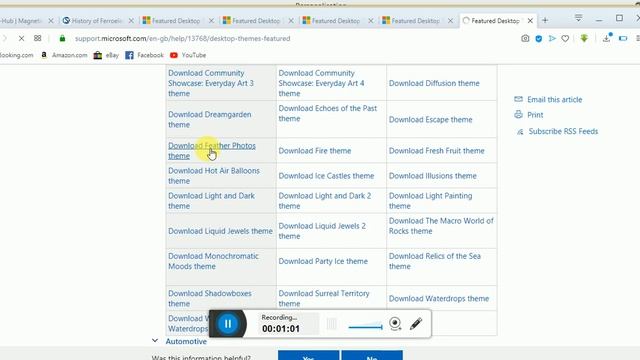Click Download Waterdrops theme link

click(439, 299)
